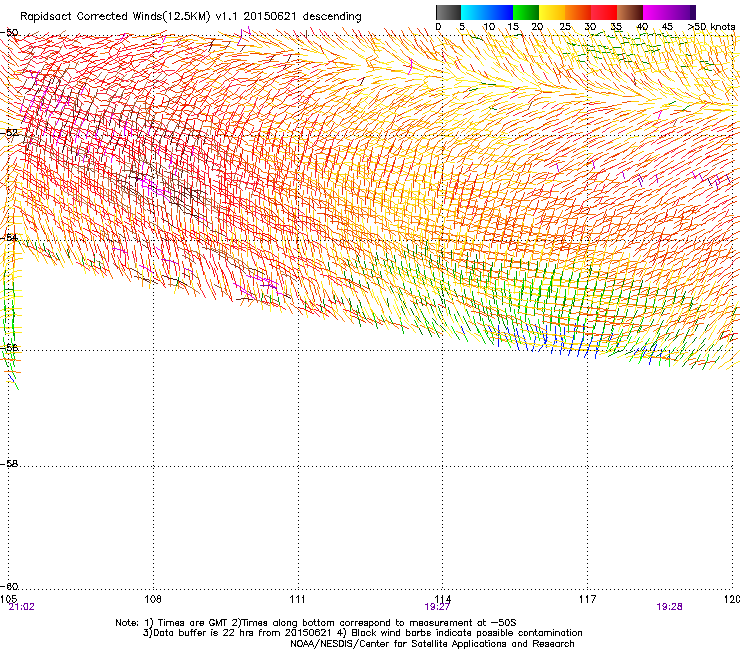740x650 pixels.
Task: Click the magenta 40-45 knots legend segment
Action: click(x=656, y=12)
